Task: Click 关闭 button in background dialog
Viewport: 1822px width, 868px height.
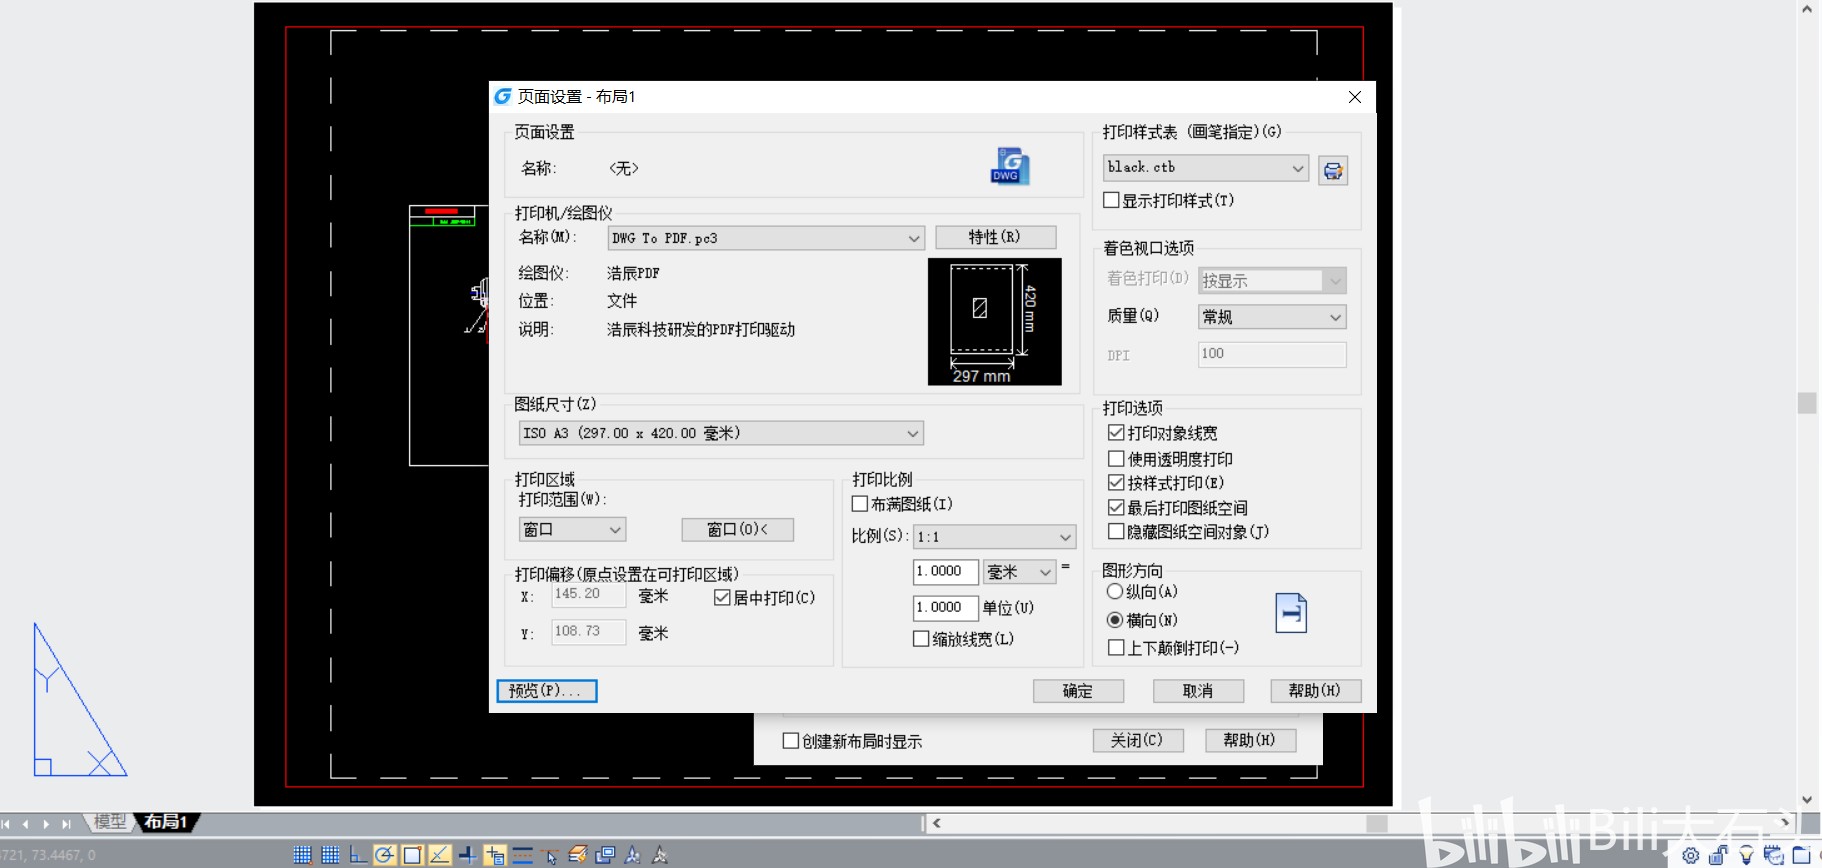Action: 1138,740
